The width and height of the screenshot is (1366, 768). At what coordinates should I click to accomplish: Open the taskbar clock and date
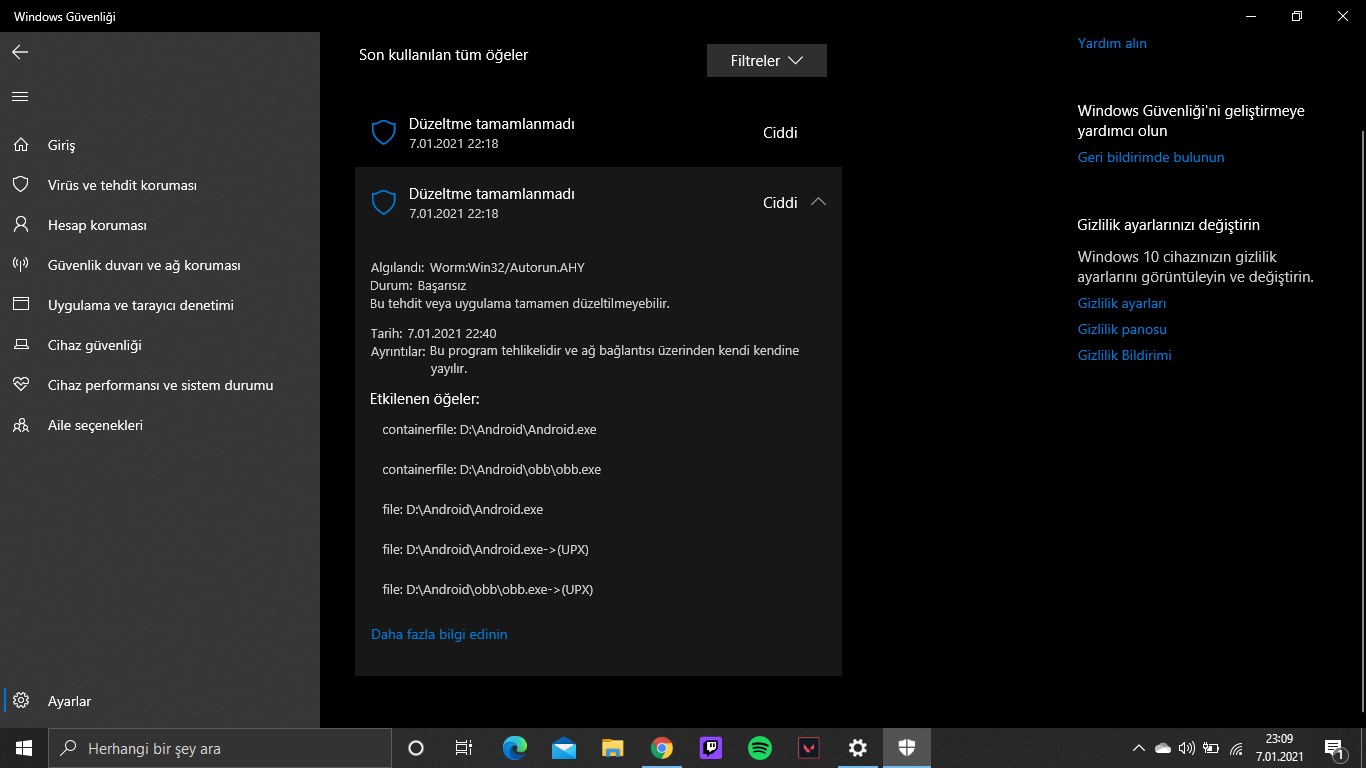[x=1280, y=748]
